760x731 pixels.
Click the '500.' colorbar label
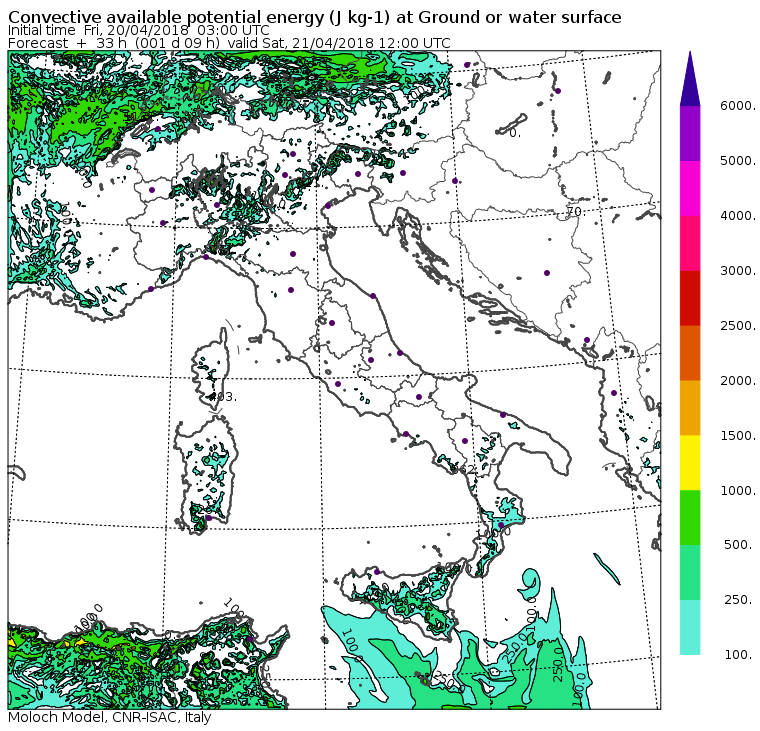pyautogui.click(x=738, y=545)
